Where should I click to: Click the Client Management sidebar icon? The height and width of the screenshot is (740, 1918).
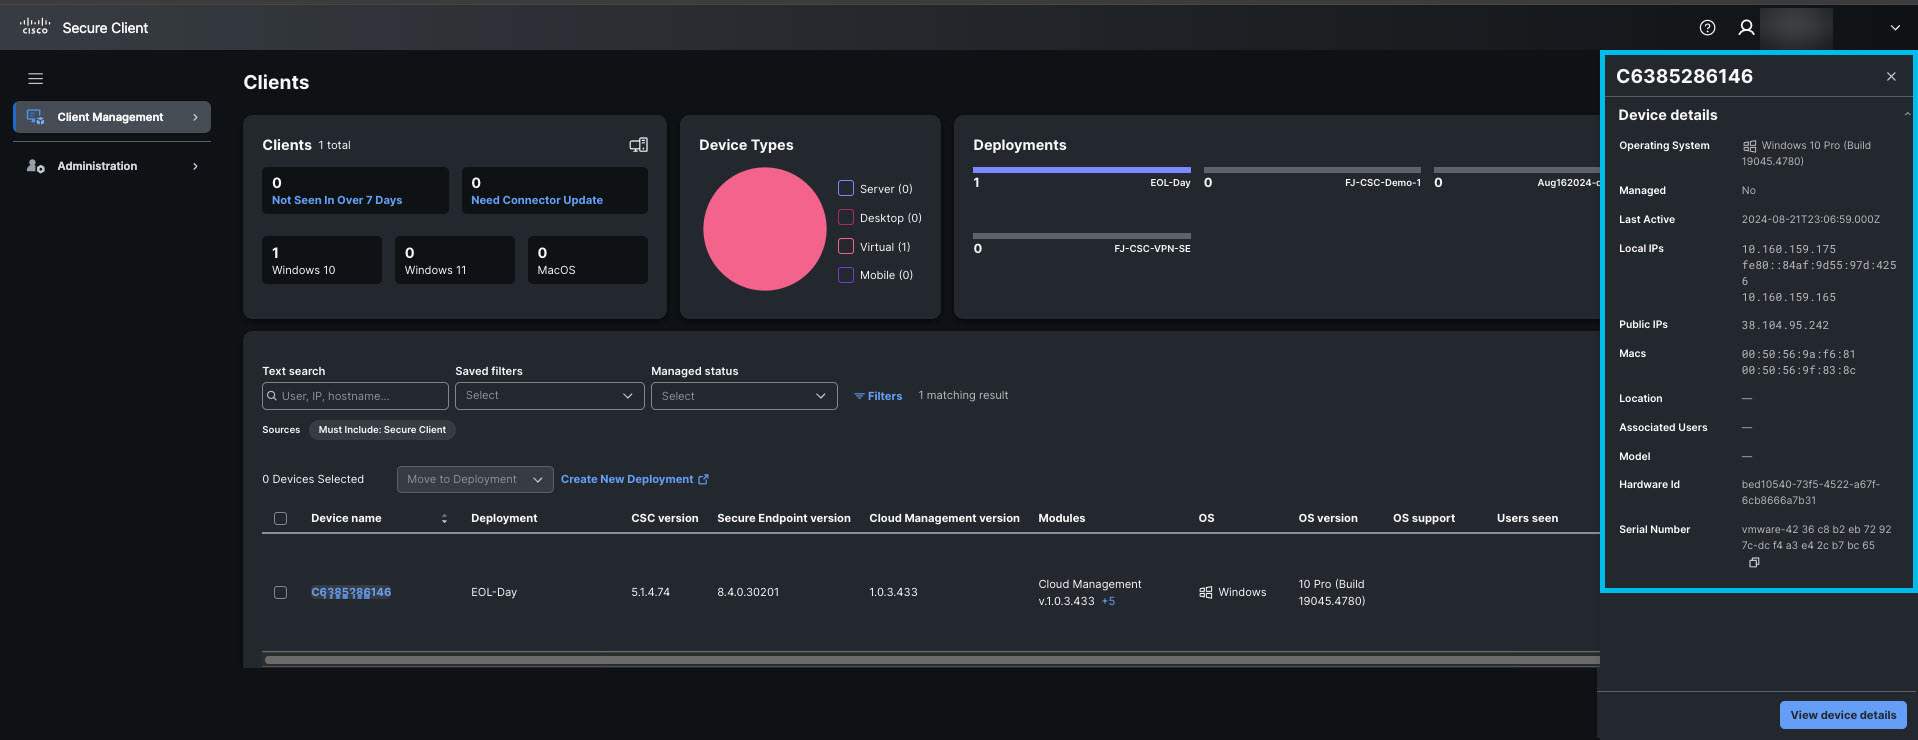tap(35, 117)
